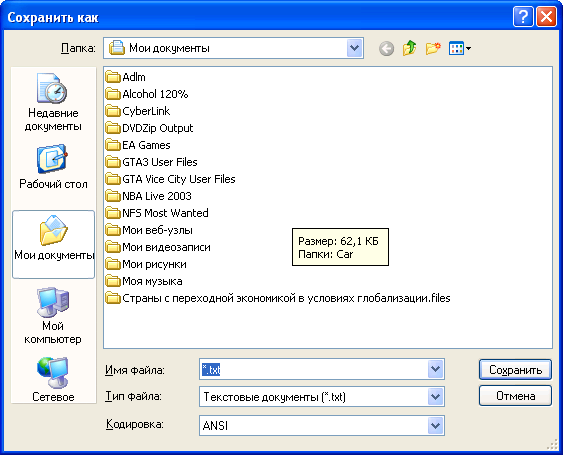Click the Отмена button
The height and width of the screenshot is (455, 563).
[515, 396]
